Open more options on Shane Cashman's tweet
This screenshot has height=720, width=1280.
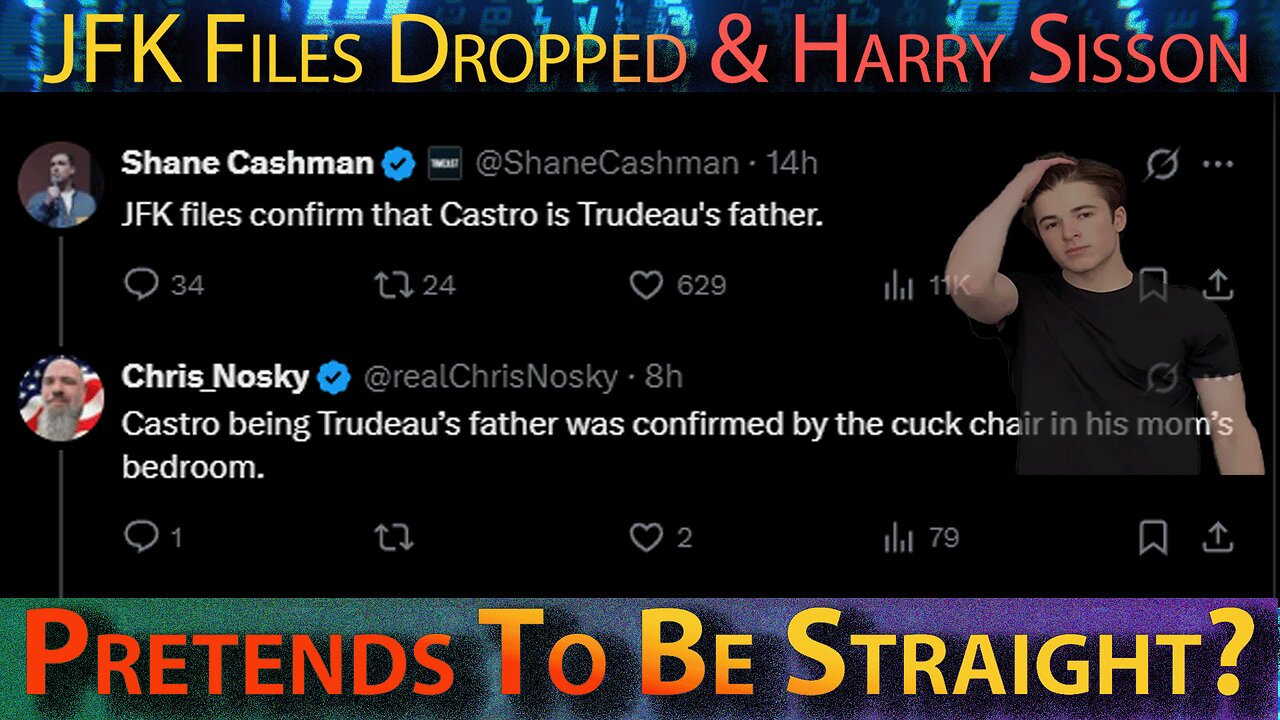point(1217,164)
